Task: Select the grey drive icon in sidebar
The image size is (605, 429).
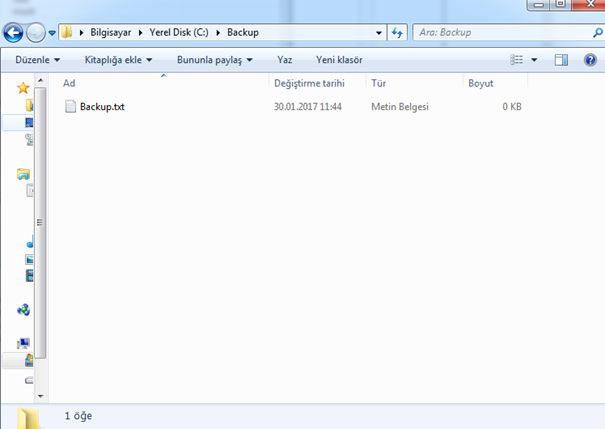Action: [29, 380]
